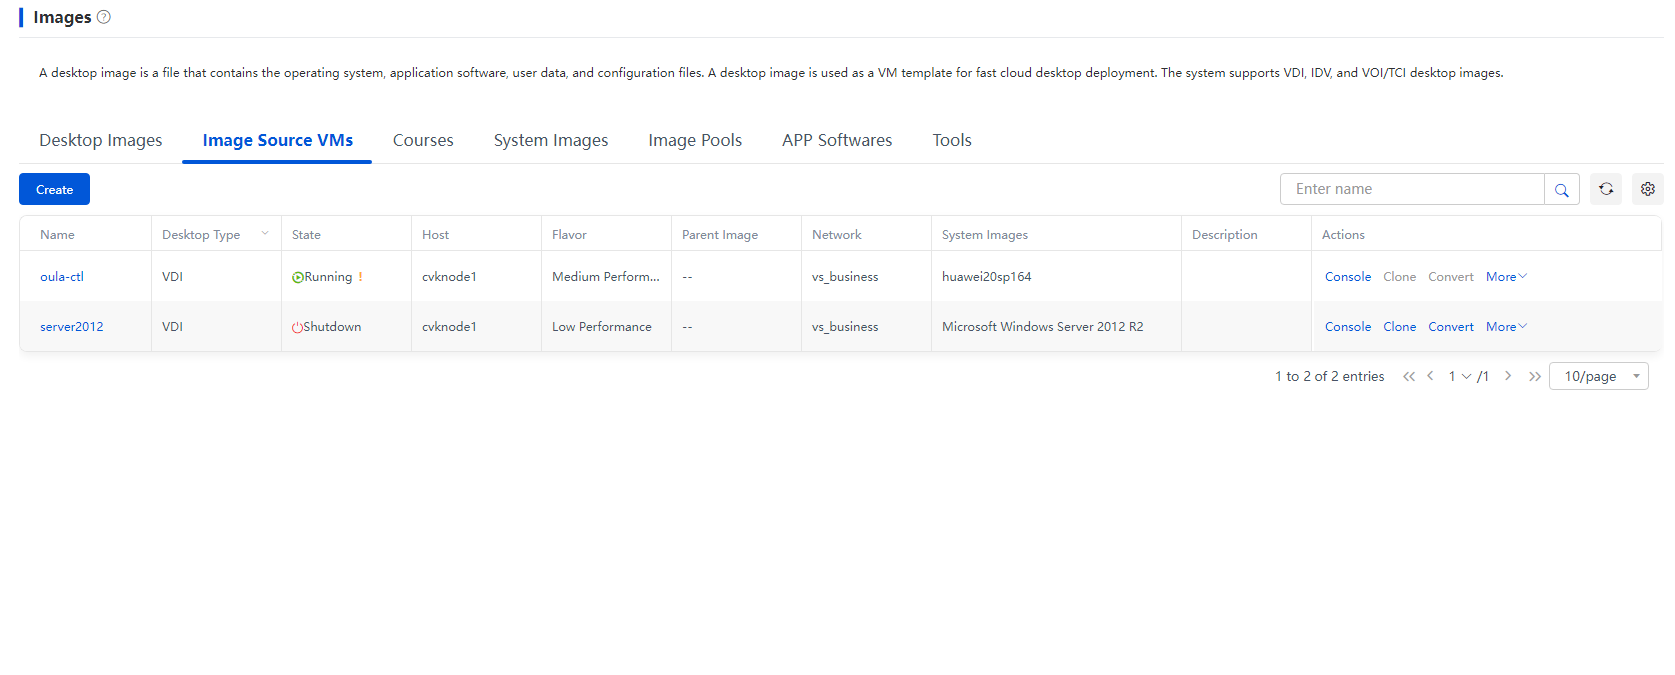Select the Medium Perform... flavor cell
Image resolution: width=1675 pixels, height=675 pixels.
[606, 277]
